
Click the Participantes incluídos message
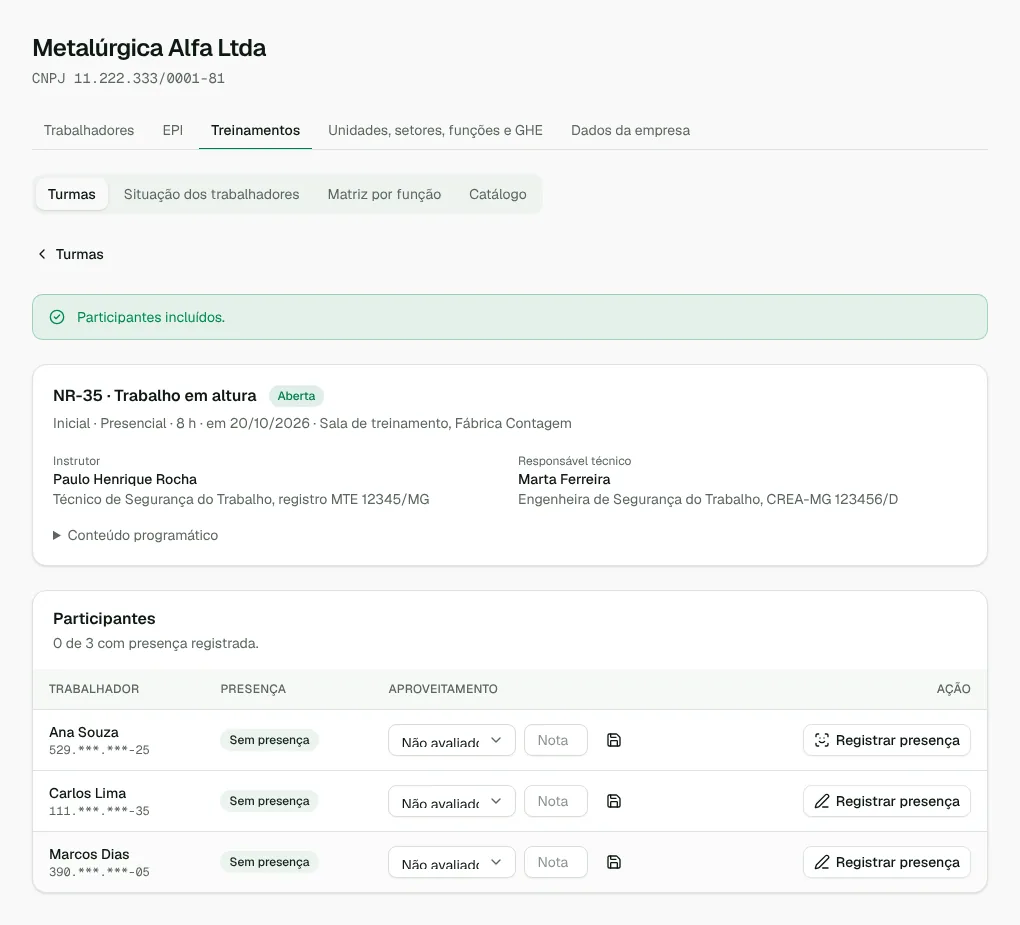click(151, 317)
